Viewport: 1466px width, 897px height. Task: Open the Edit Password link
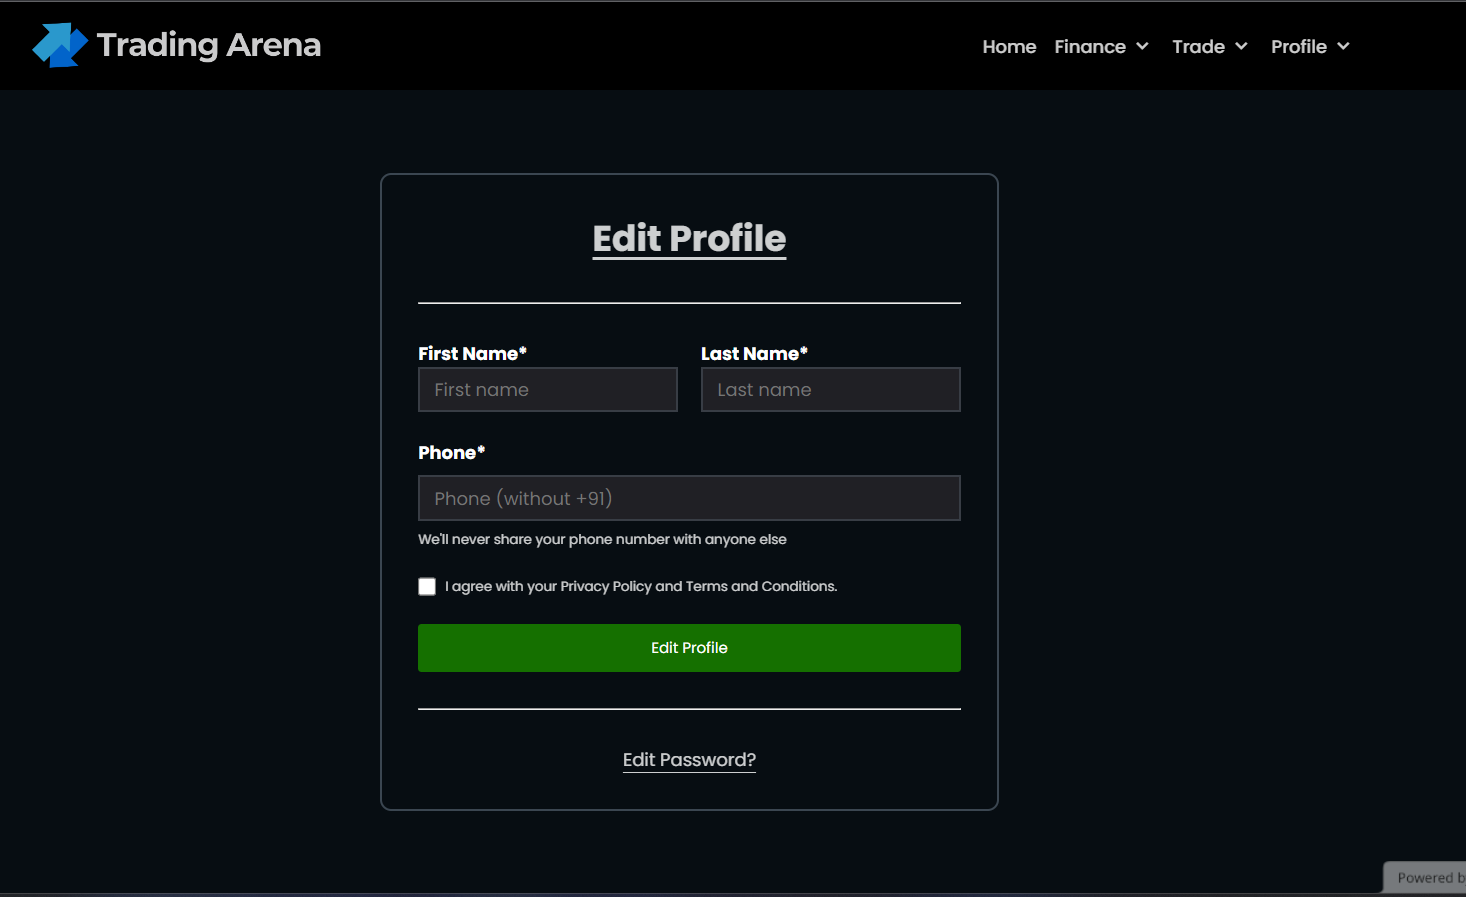[x=689, y=760]
